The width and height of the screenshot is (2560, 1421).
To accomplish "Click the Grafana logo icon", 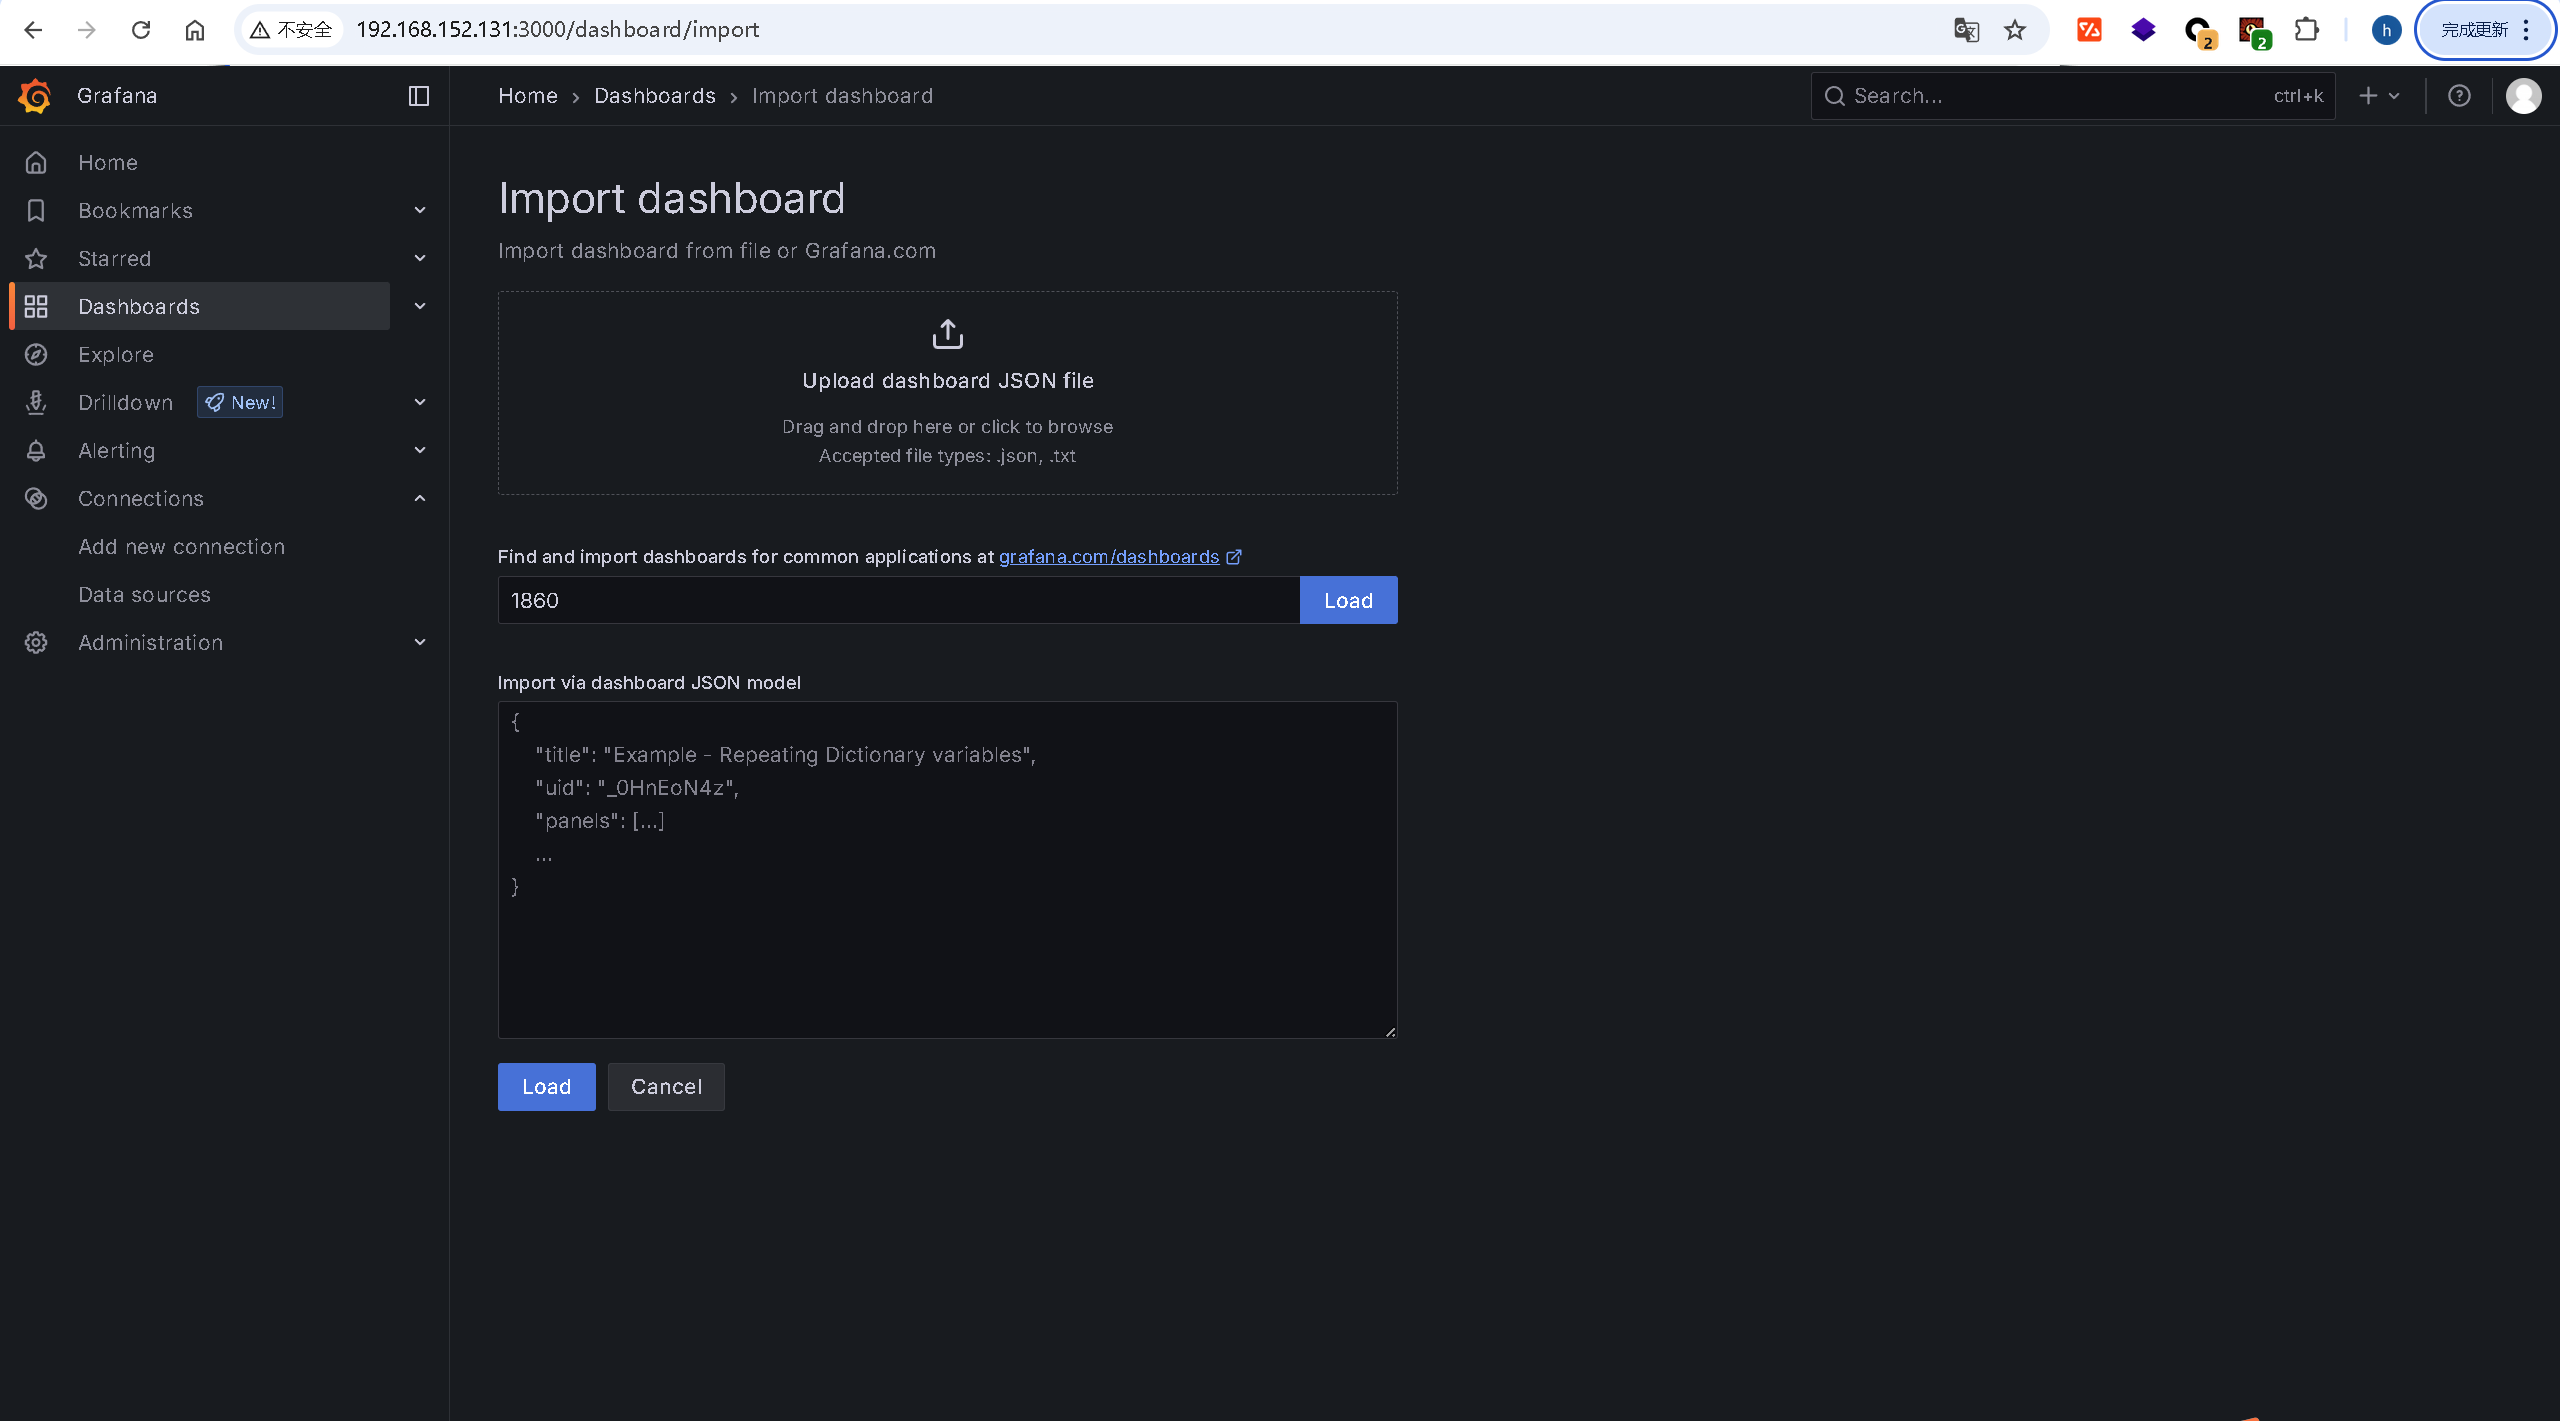I will 35,96.
